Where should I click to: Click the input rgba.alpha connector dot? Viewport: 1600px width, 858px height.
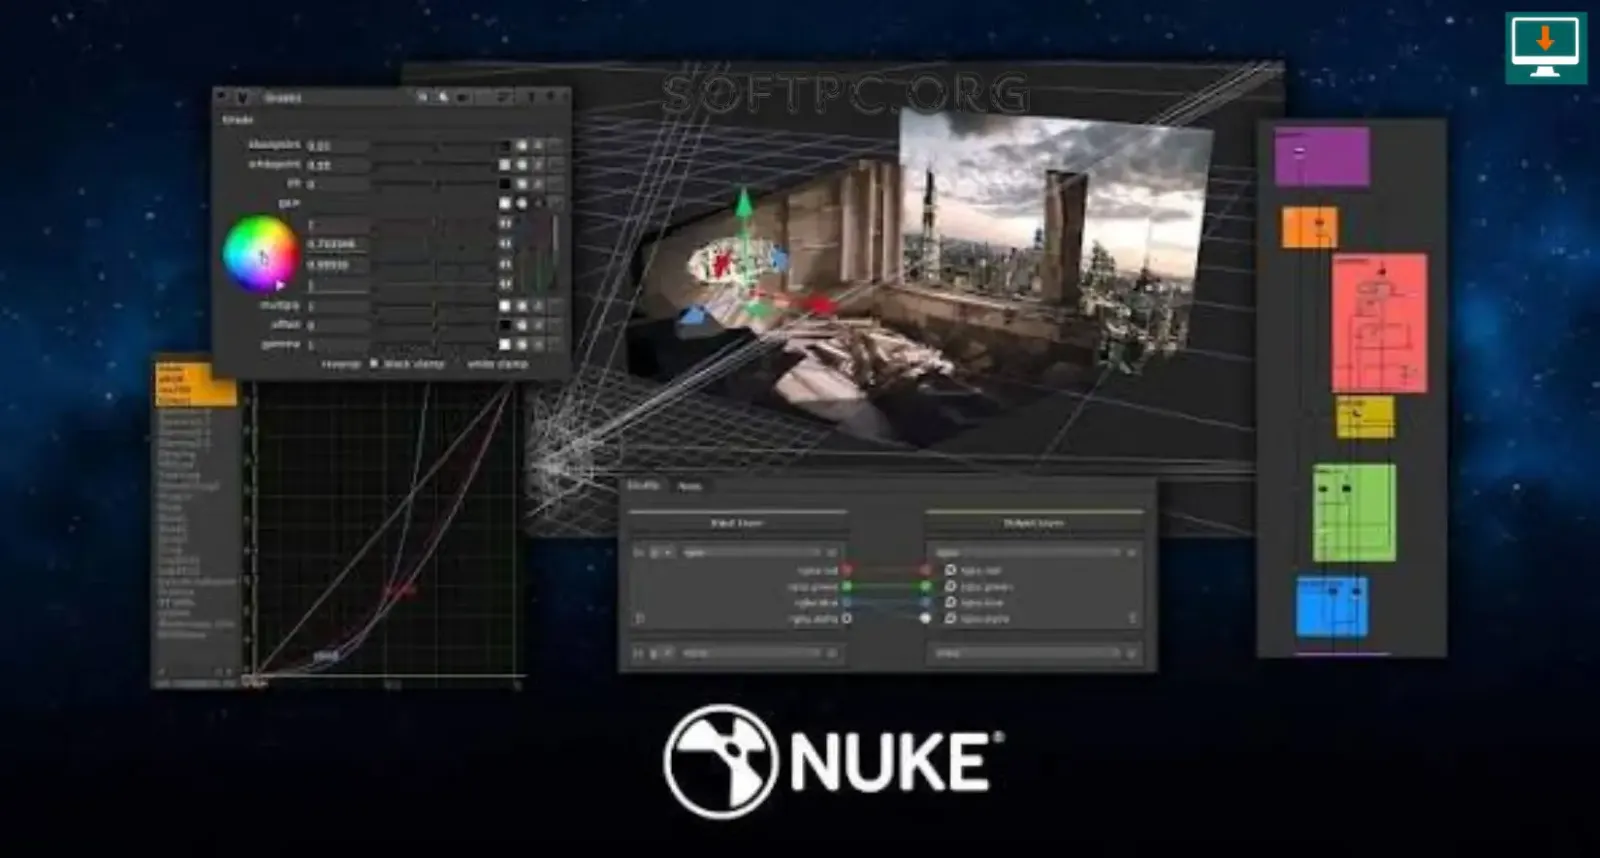point(847,618)
